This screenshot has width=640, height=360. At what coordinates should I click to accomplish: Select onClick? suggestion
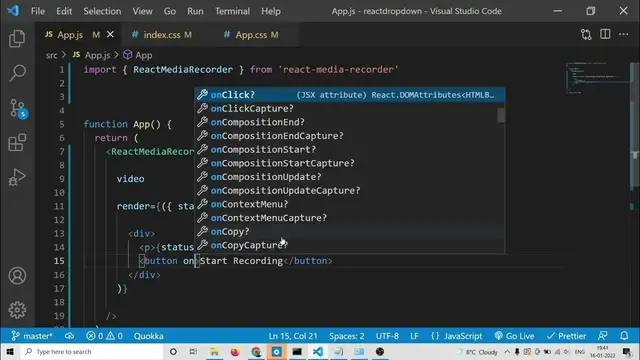click(x=349, y=95)
